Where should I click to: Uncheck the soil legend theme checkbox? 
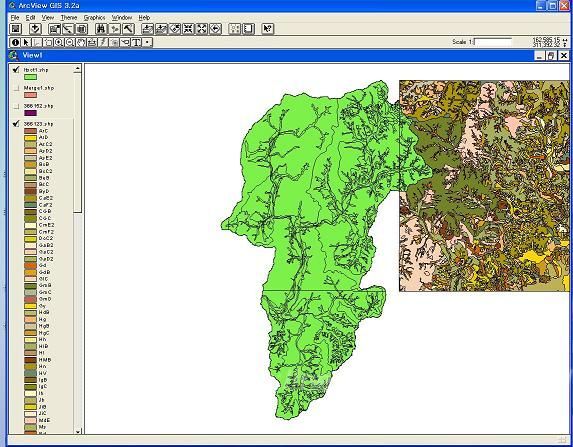(x=16, y=124)
